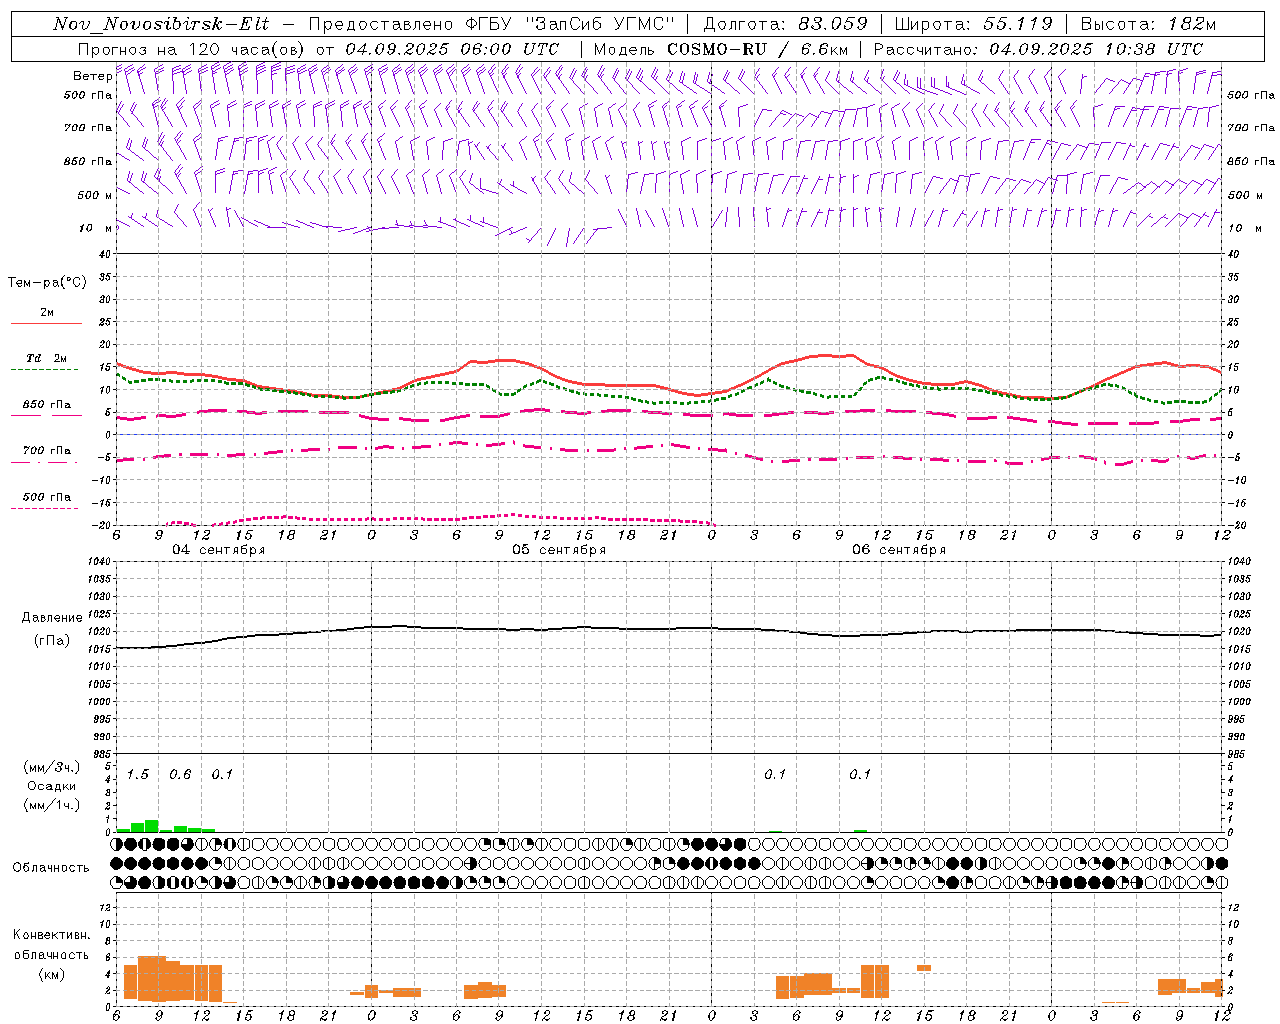1280x1024 pixels.
Task: Select the Осадки precipitation label
Action: [50, 786]
